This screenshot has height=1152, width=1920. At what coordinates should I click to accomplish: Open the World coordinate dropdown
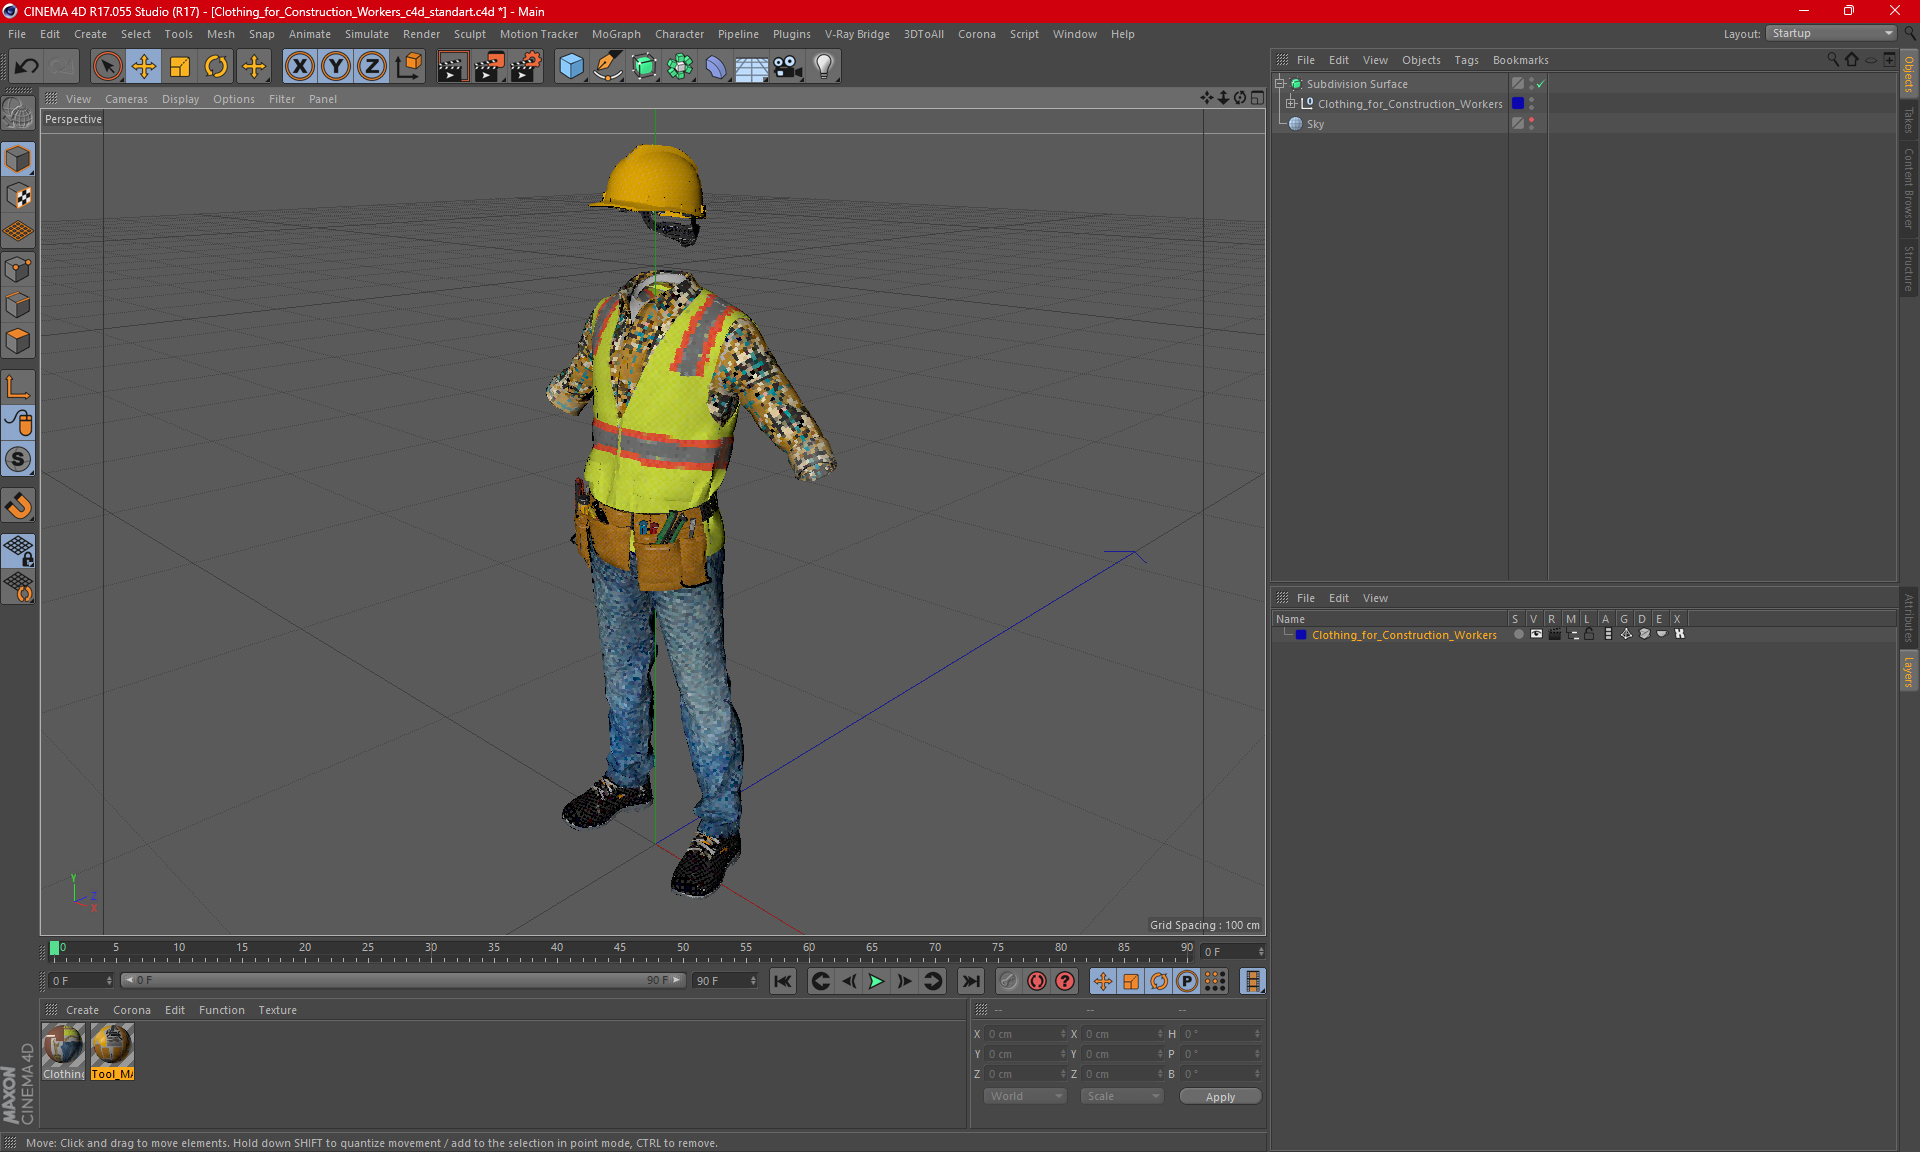click(x=1025, y=1096)
